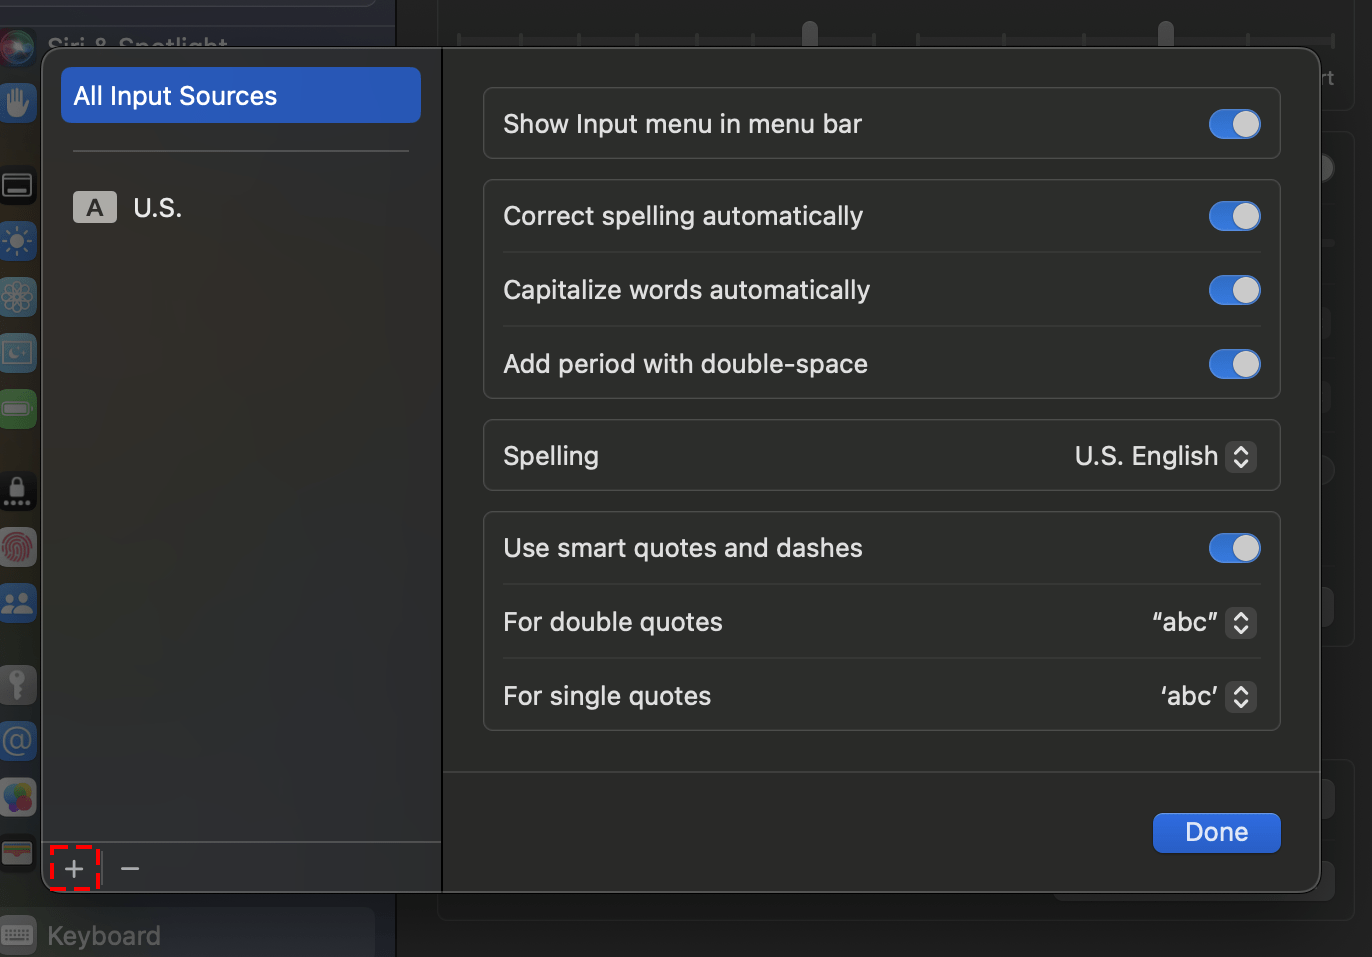1372x957 pixels.
Task: Open Users & Groups icon in sidebar
Action: click(18, 603)
